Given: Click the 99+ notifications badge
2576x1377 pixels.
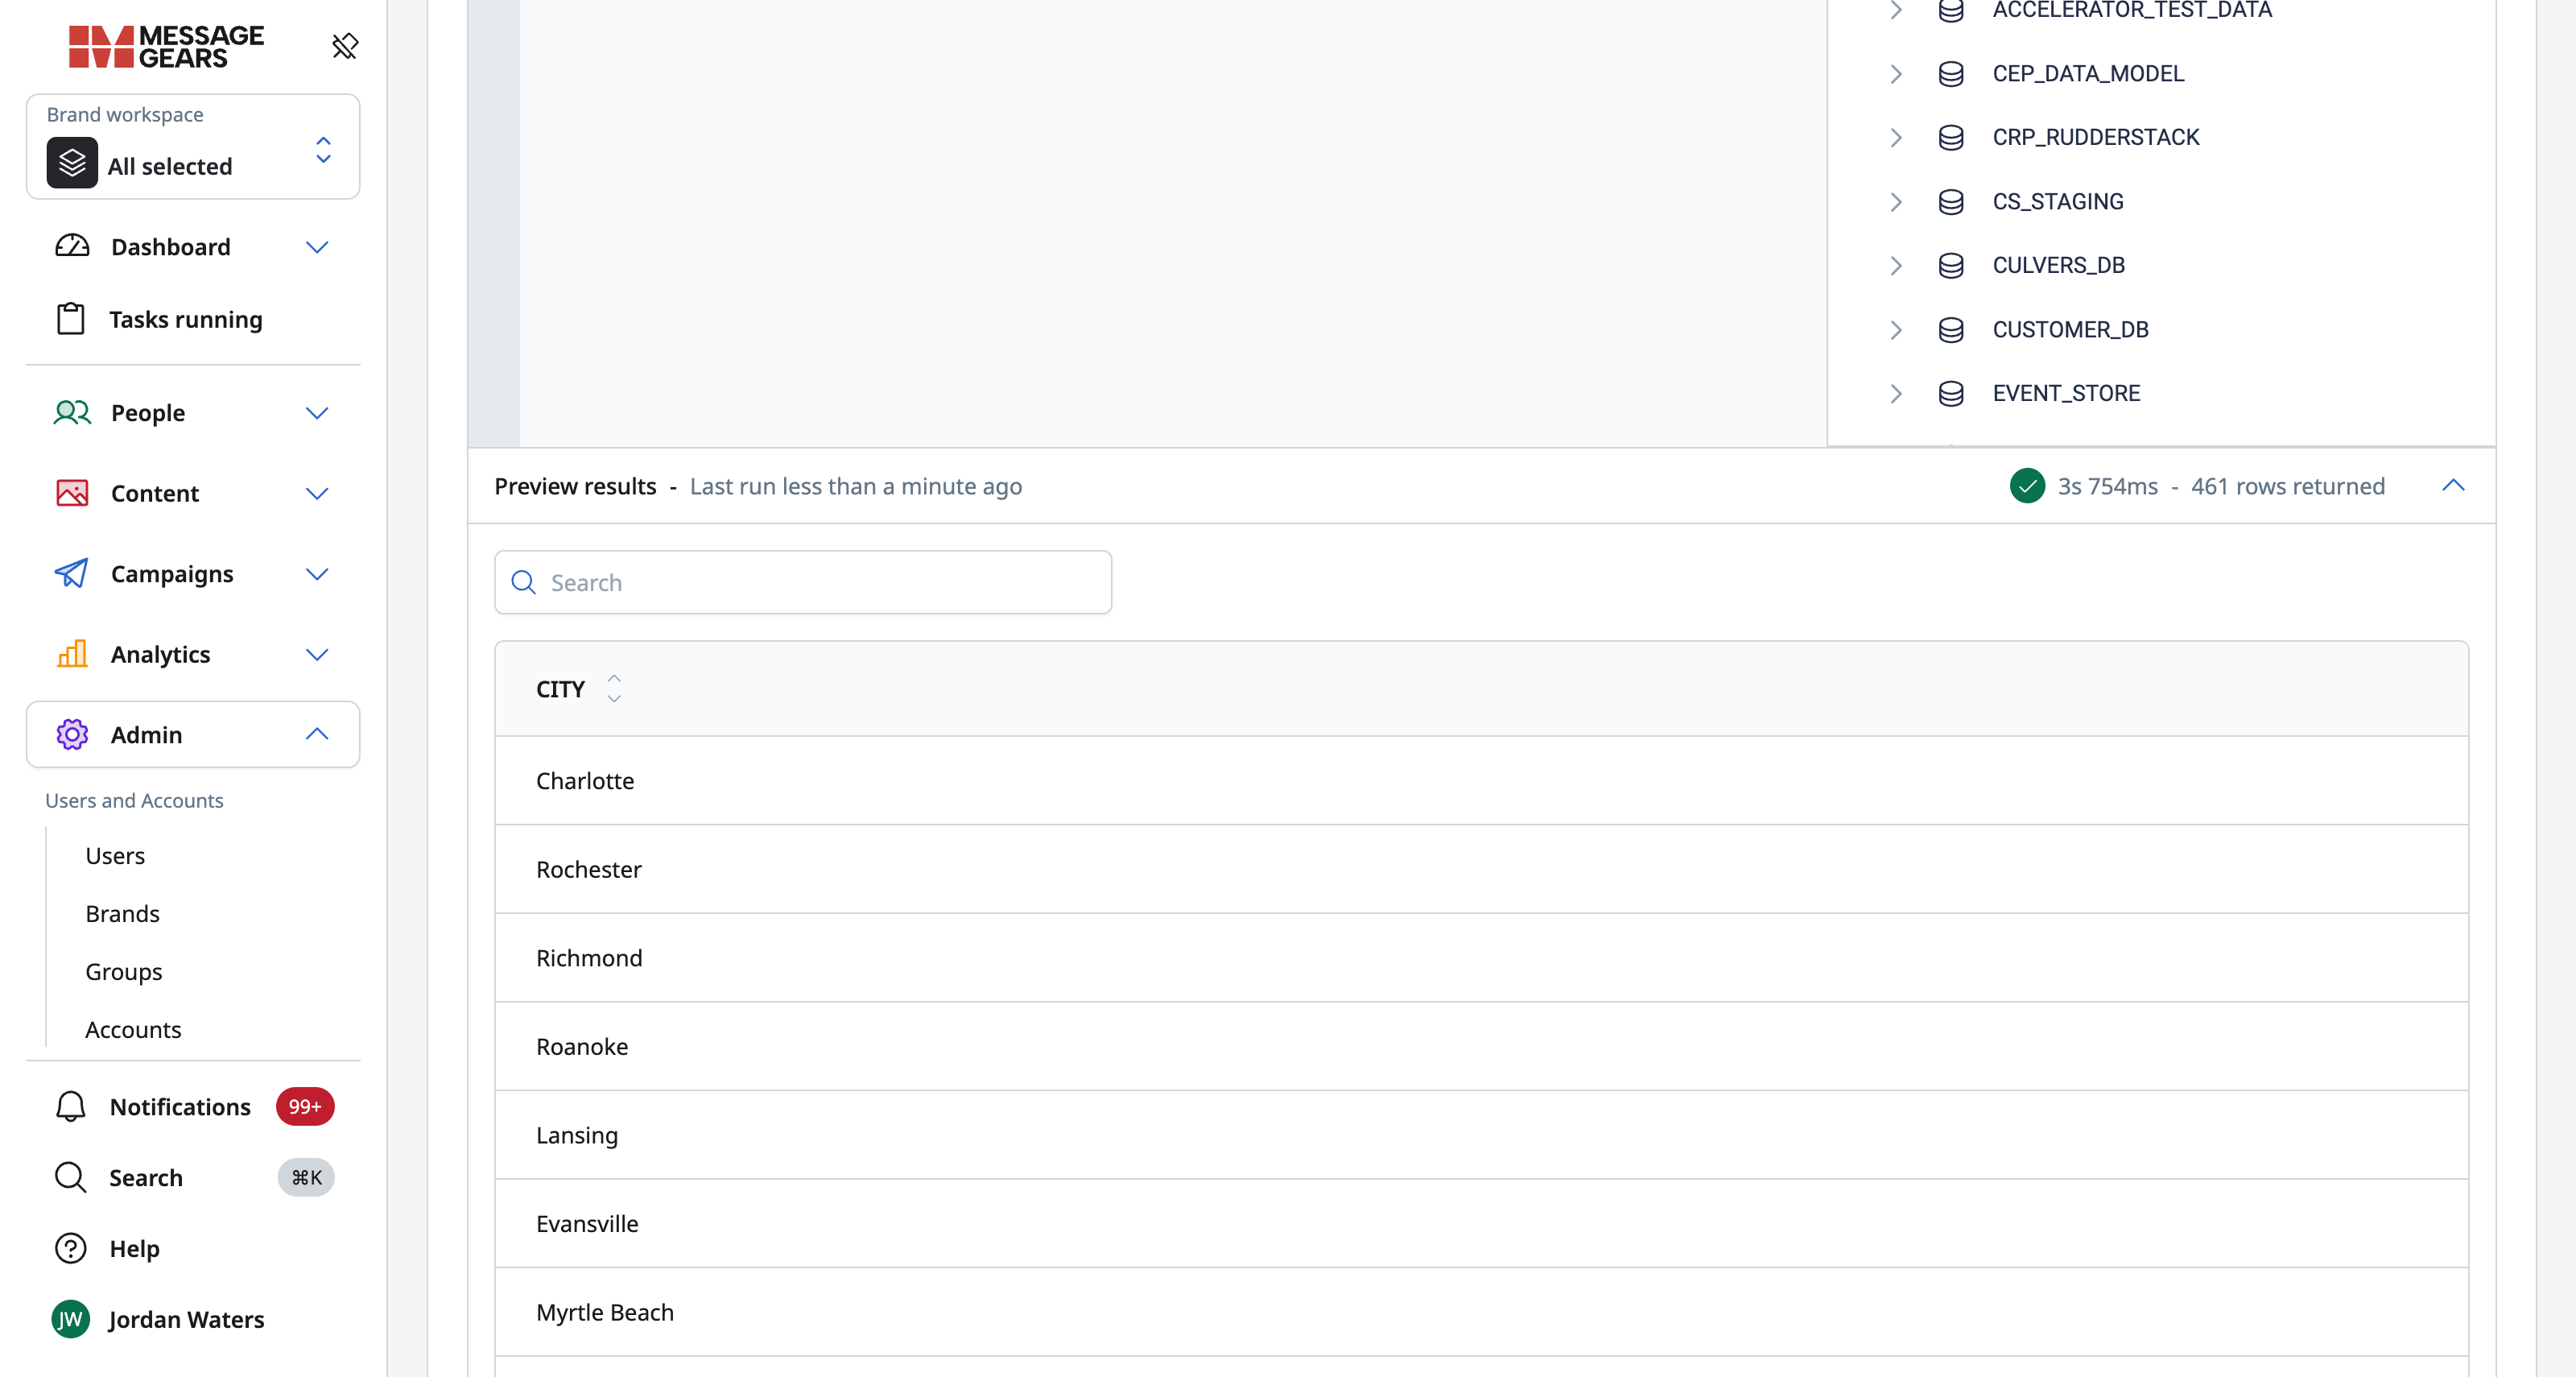Looking at the screenshot, I should [x=305, y=1106].
